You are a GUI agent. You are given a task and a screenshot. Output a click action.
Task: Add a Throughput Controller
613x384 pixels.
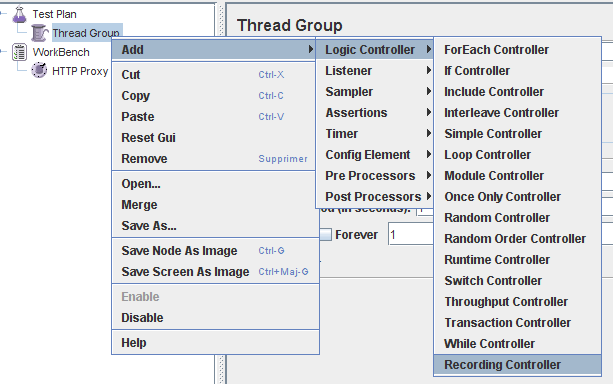point(517,302)
